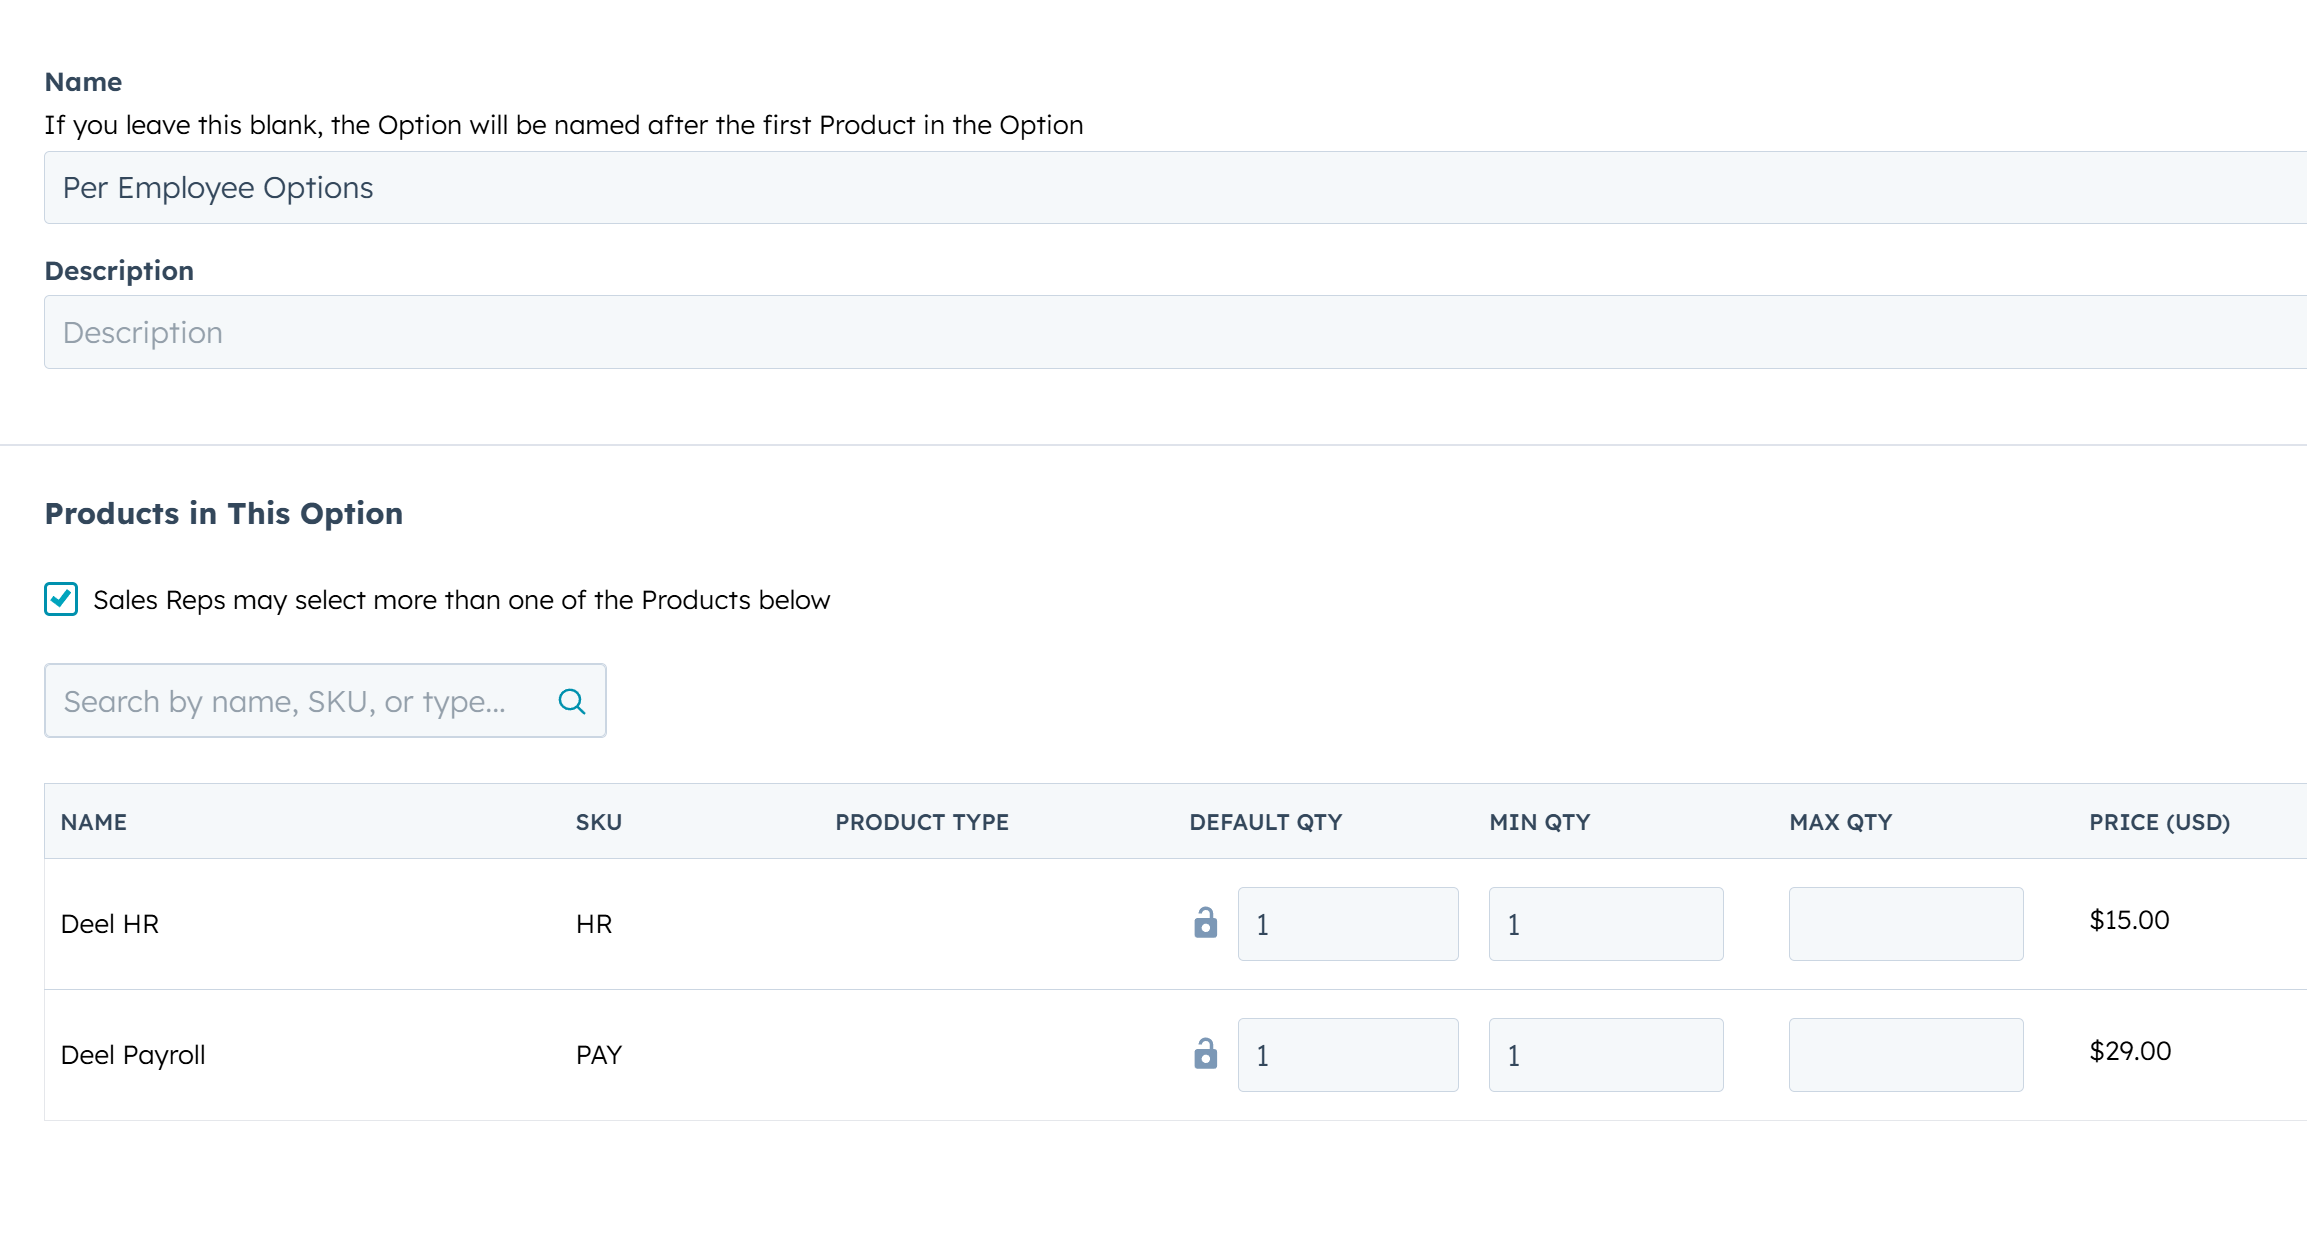This screenshot has height=1247, width=2307.
Task: Click the NAME column header
Action: (x=93, y=821)
